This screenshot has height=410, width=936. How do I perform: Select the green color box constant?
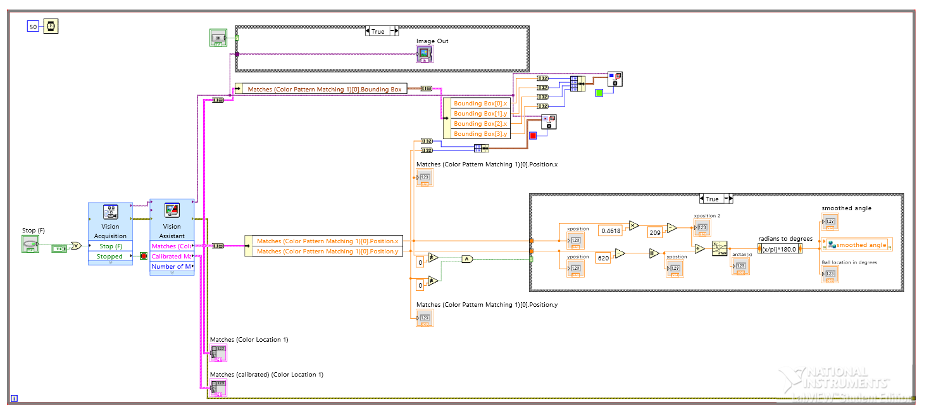pyautogui.click(x=599, y=93)
